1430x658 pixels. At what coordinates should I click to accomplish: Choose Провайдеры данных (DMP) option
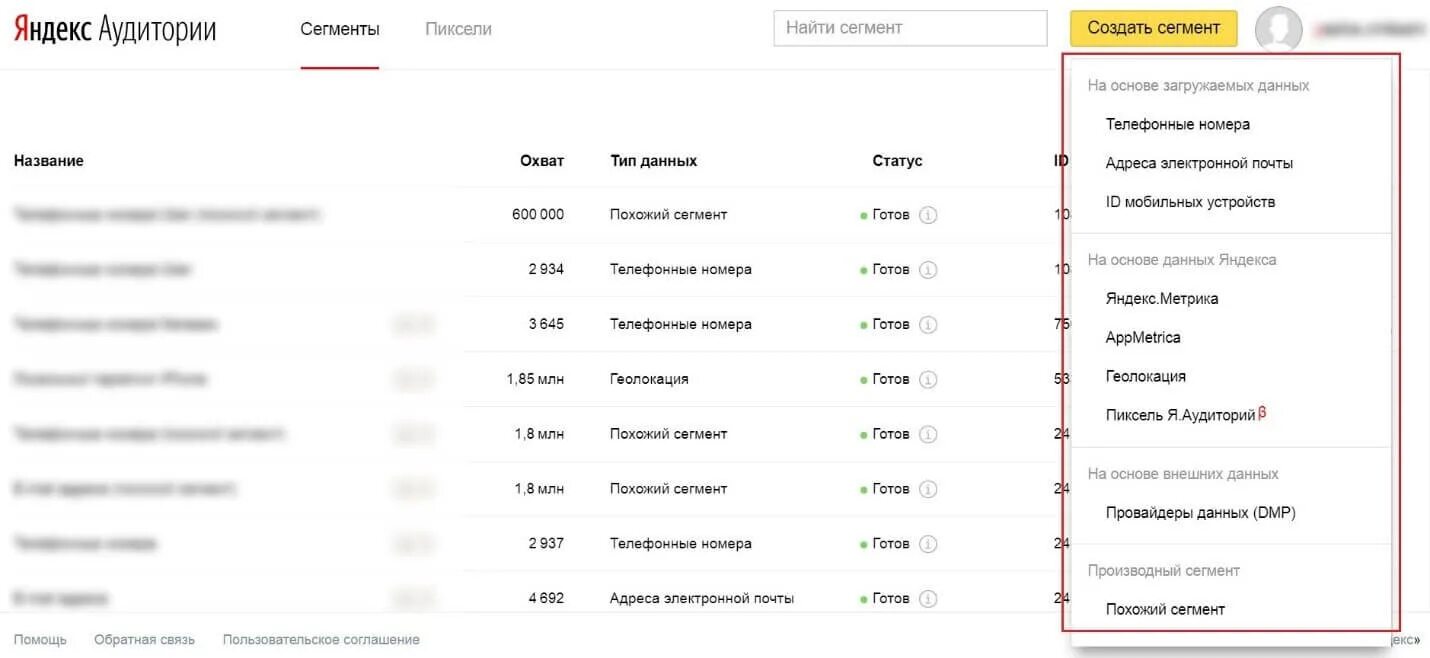click(1200, 513)
